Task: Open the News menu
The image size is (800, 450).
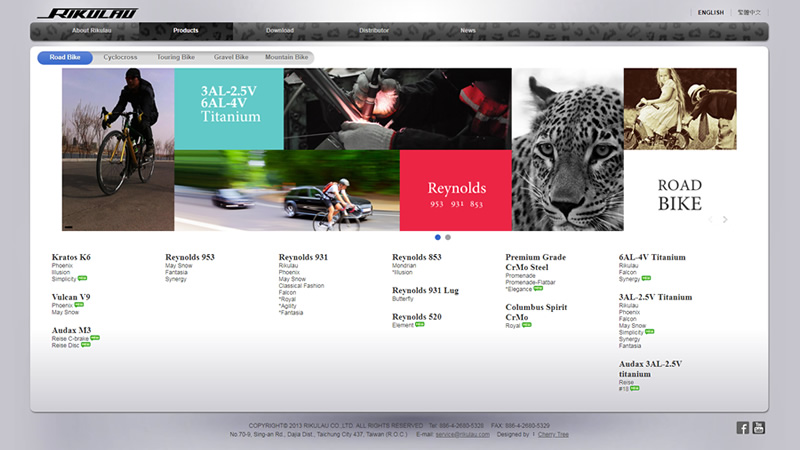Action: coord(468,31)
